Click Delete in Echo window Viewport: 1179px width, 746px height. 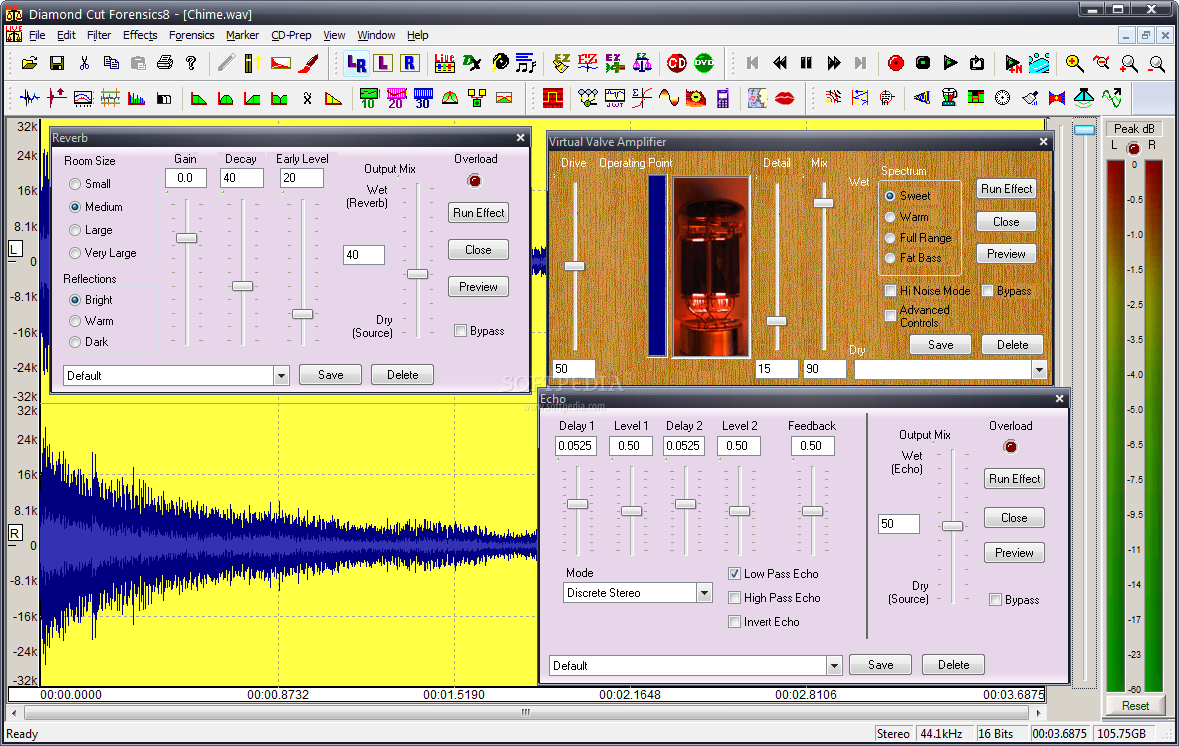953,665
